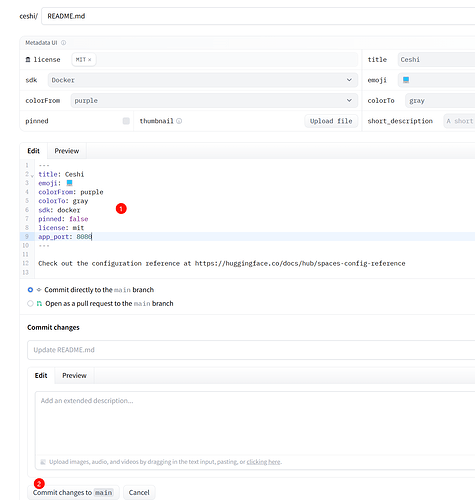Open the colorFrom purple dropdown
Screen dimensions: 475x500
tap(214, 100)
